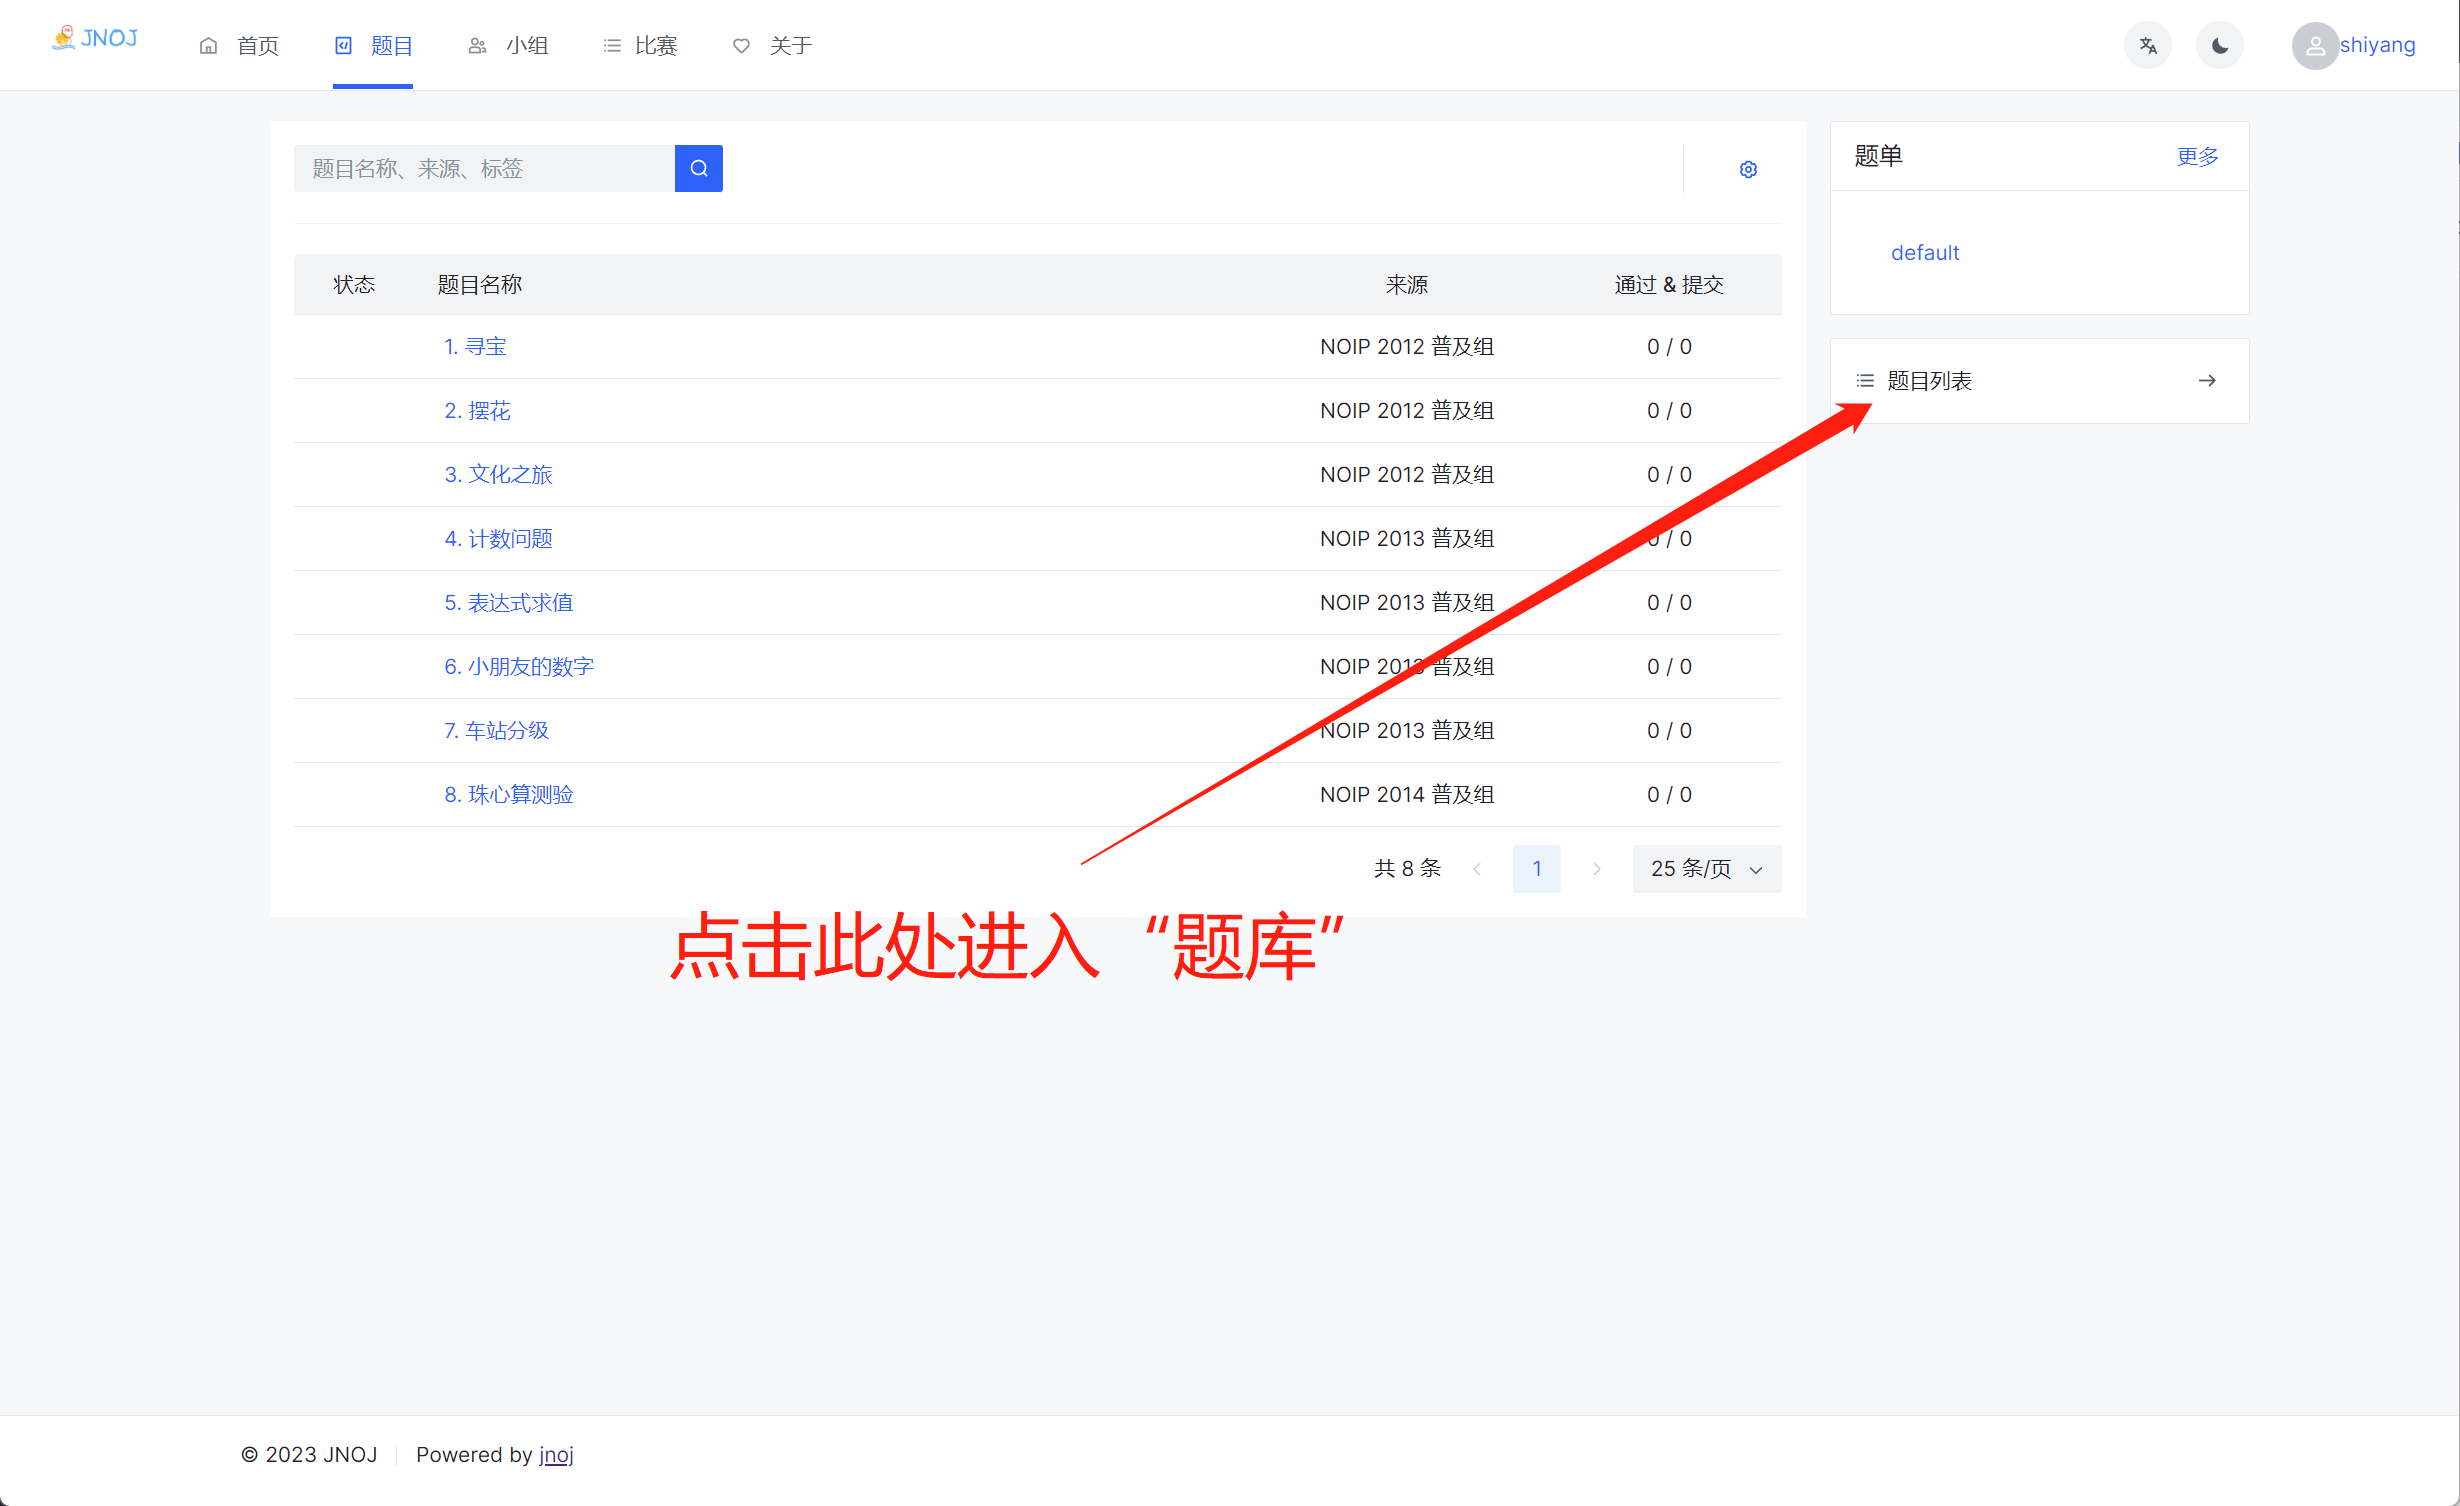The width and height of the screenshot is (2460, 1506).
Task: Click the 更多 link in 题单
Action: click(2198, 157)
